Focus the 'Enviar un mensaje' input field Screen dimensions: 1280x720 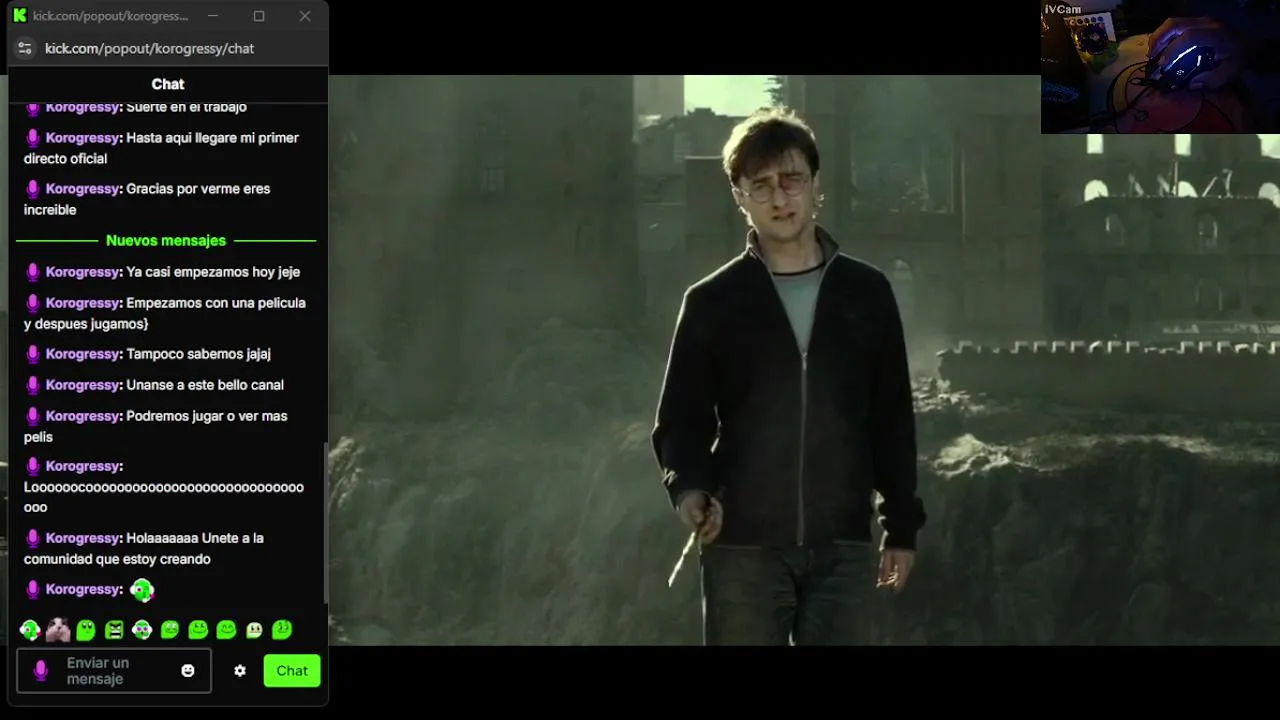[x=114, y=671]
